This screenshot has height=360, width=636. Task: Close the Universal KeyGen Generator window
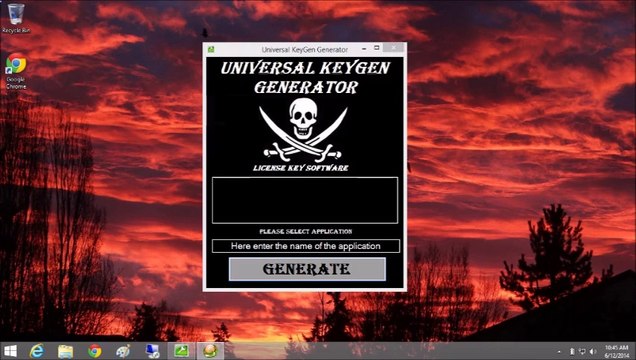(393, 48)
